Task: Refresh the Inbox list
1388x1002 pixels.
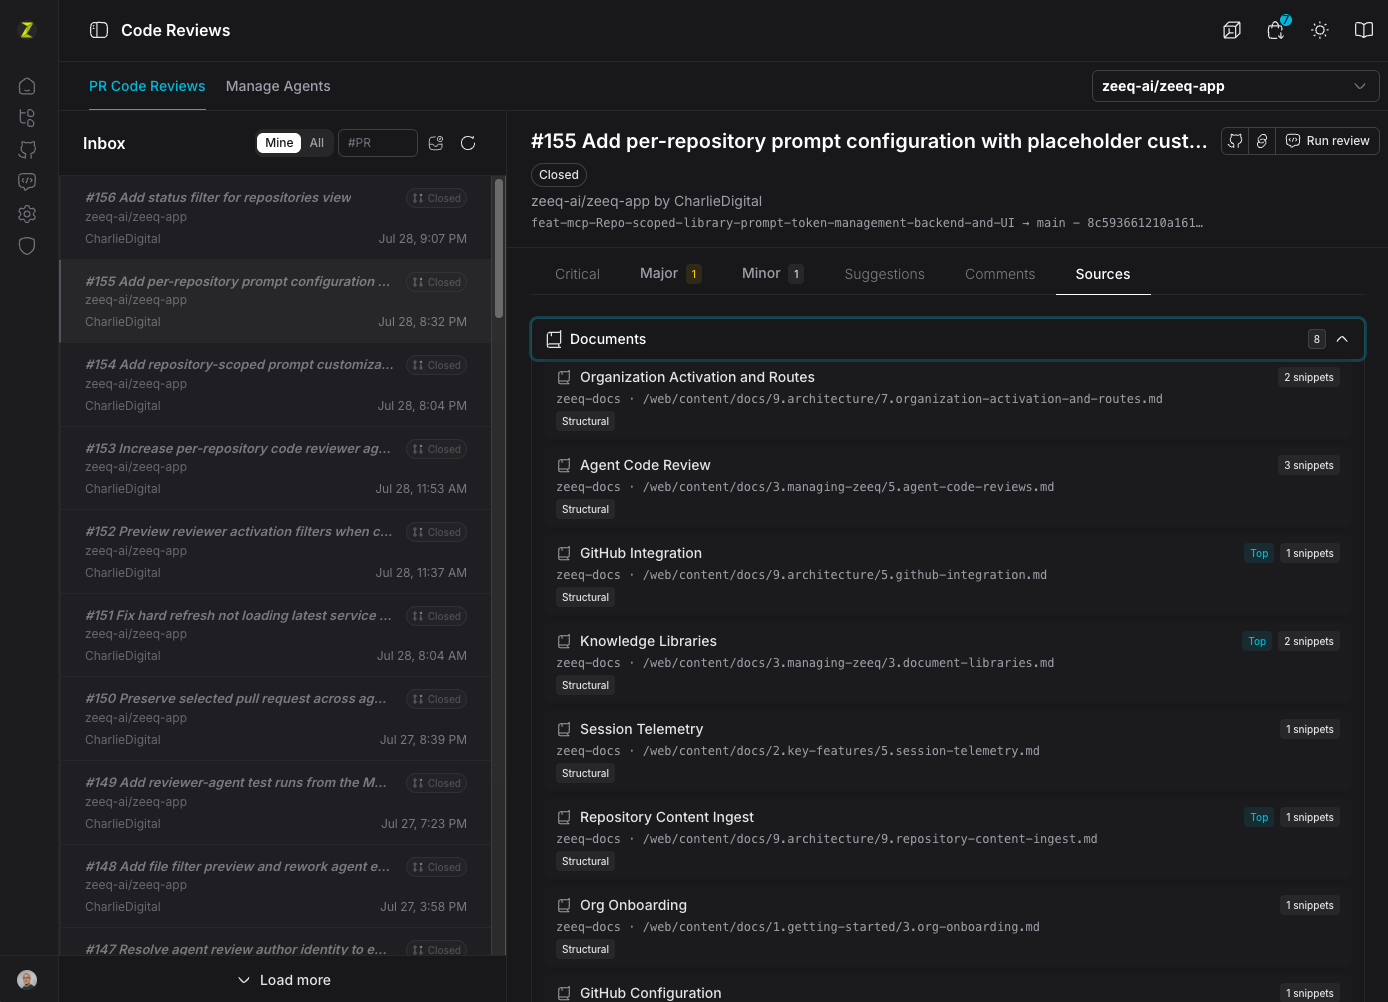Action: tap(468, 143)
